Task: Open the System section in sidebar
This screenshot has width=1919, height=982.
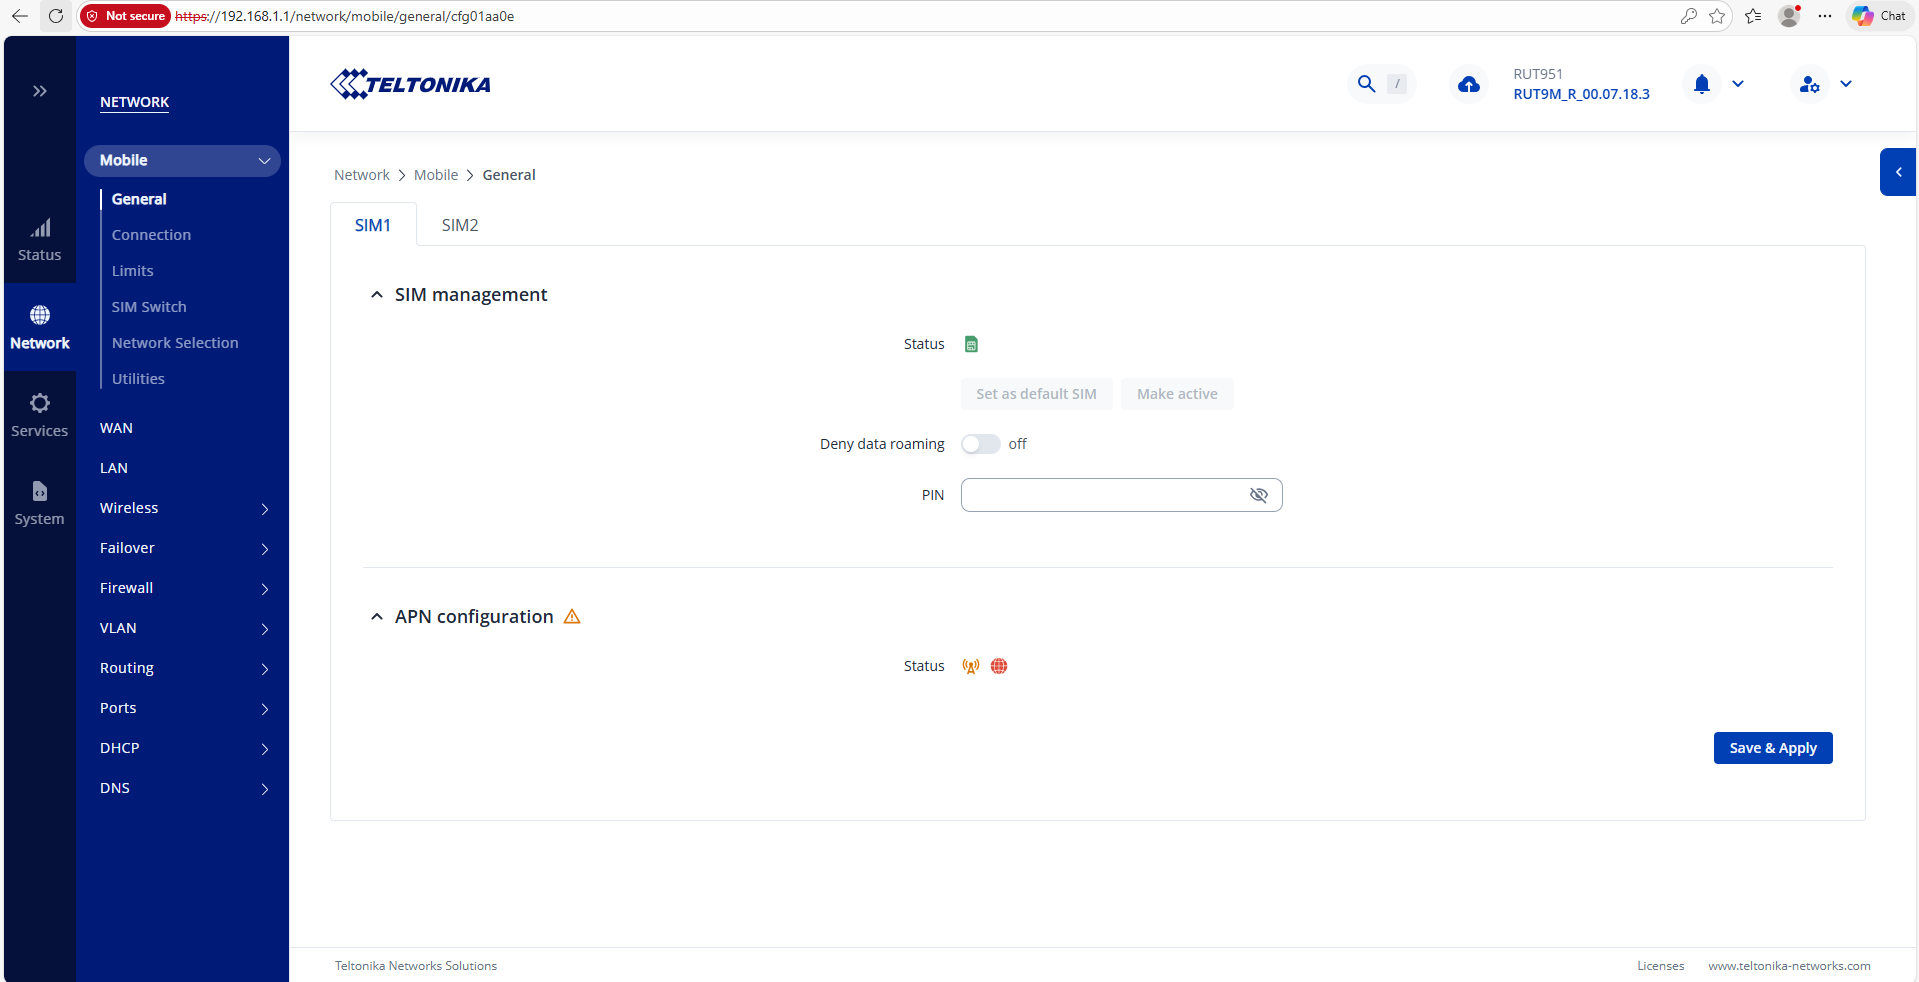Action: coord(40,503)
